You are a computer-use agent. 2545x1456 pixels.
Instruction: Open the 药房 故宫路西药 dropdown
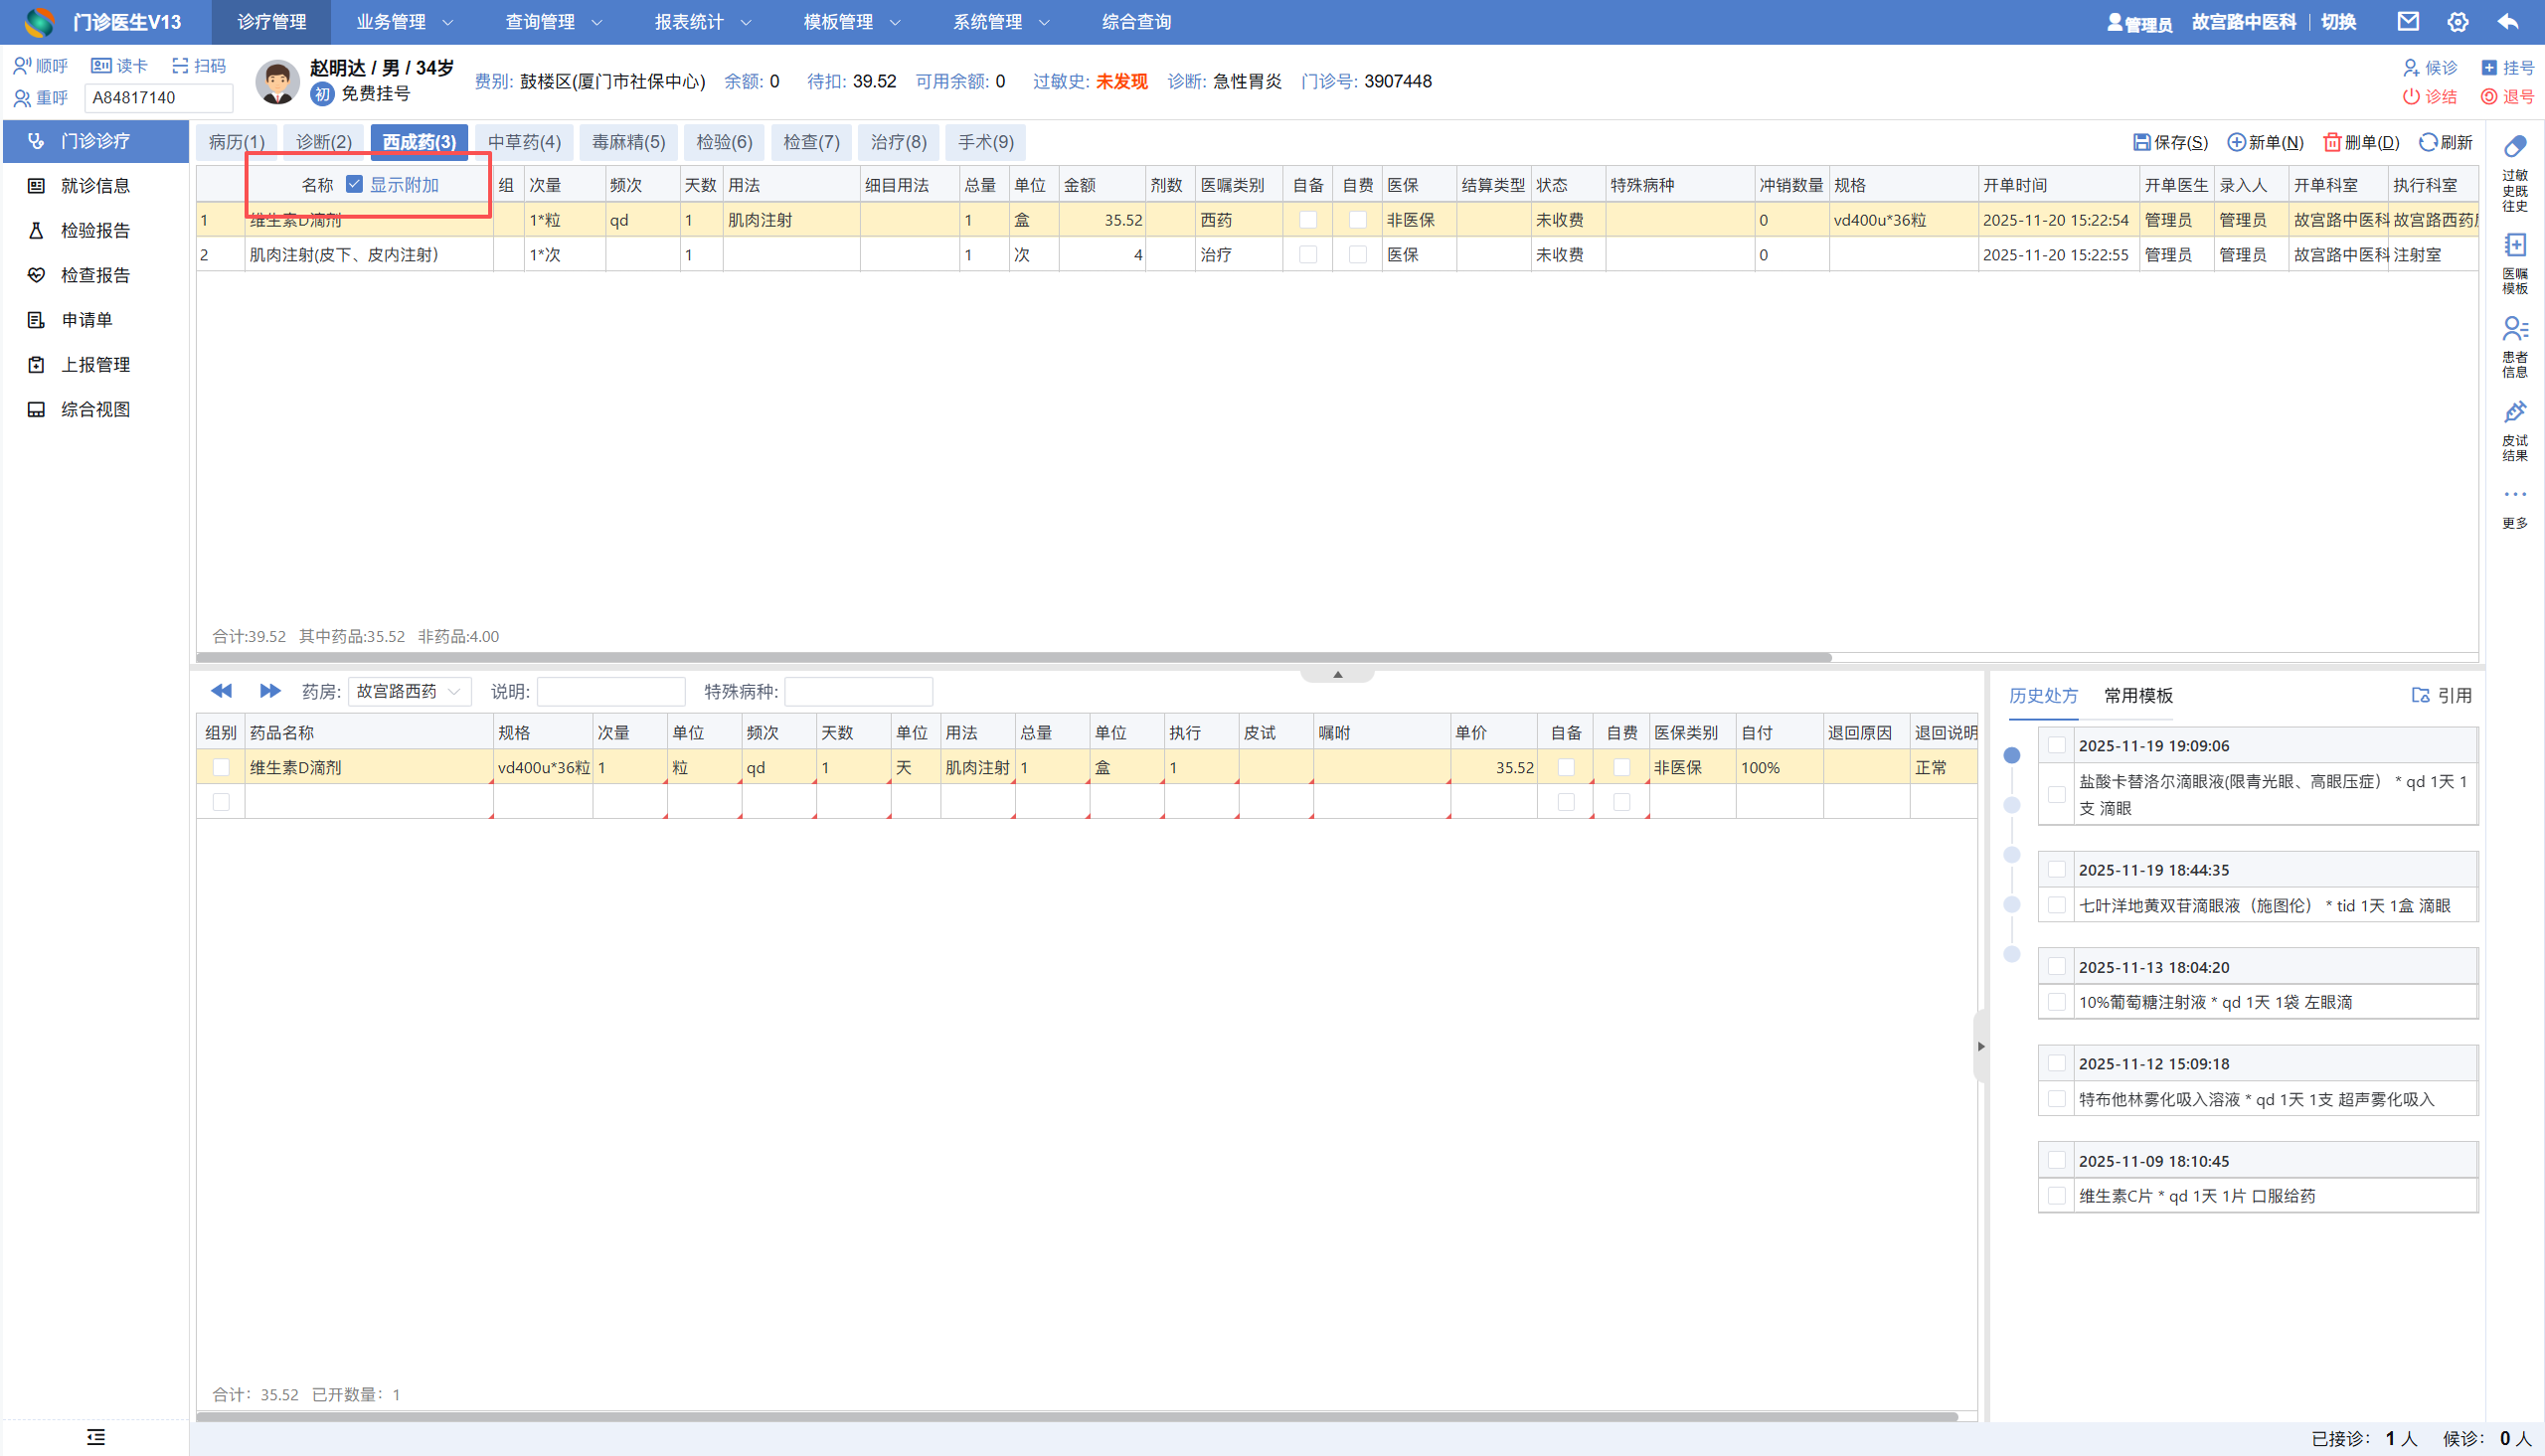tap(409, 691)
